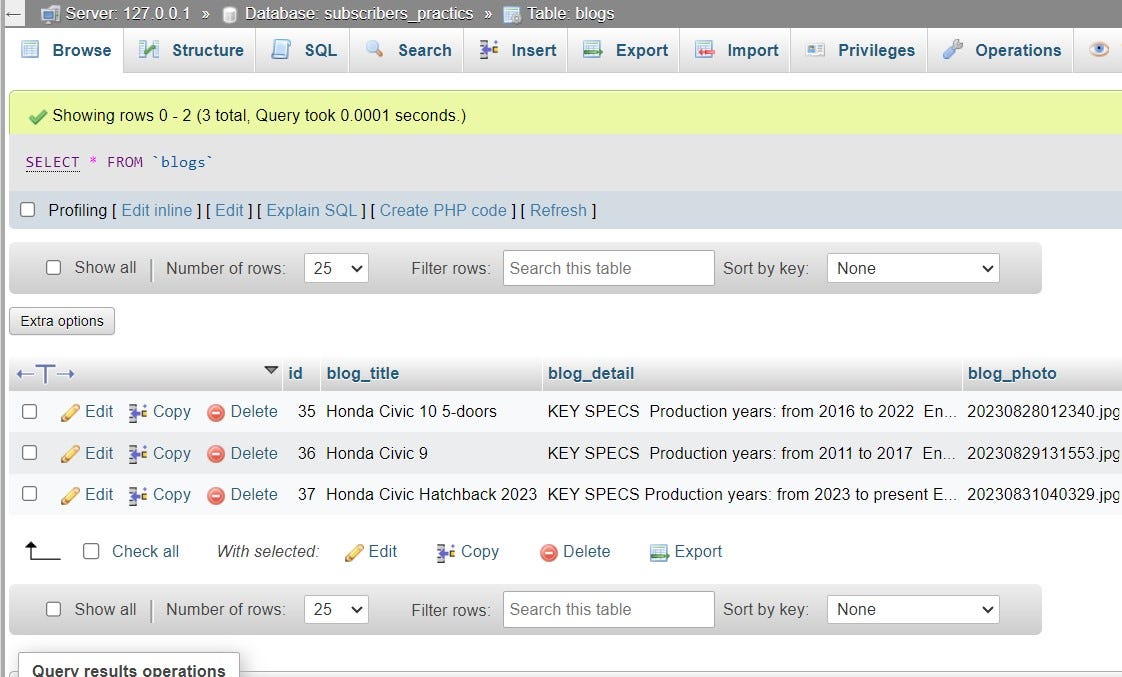Click the Edit link beside Edit inline

click(x=229, y=210)
